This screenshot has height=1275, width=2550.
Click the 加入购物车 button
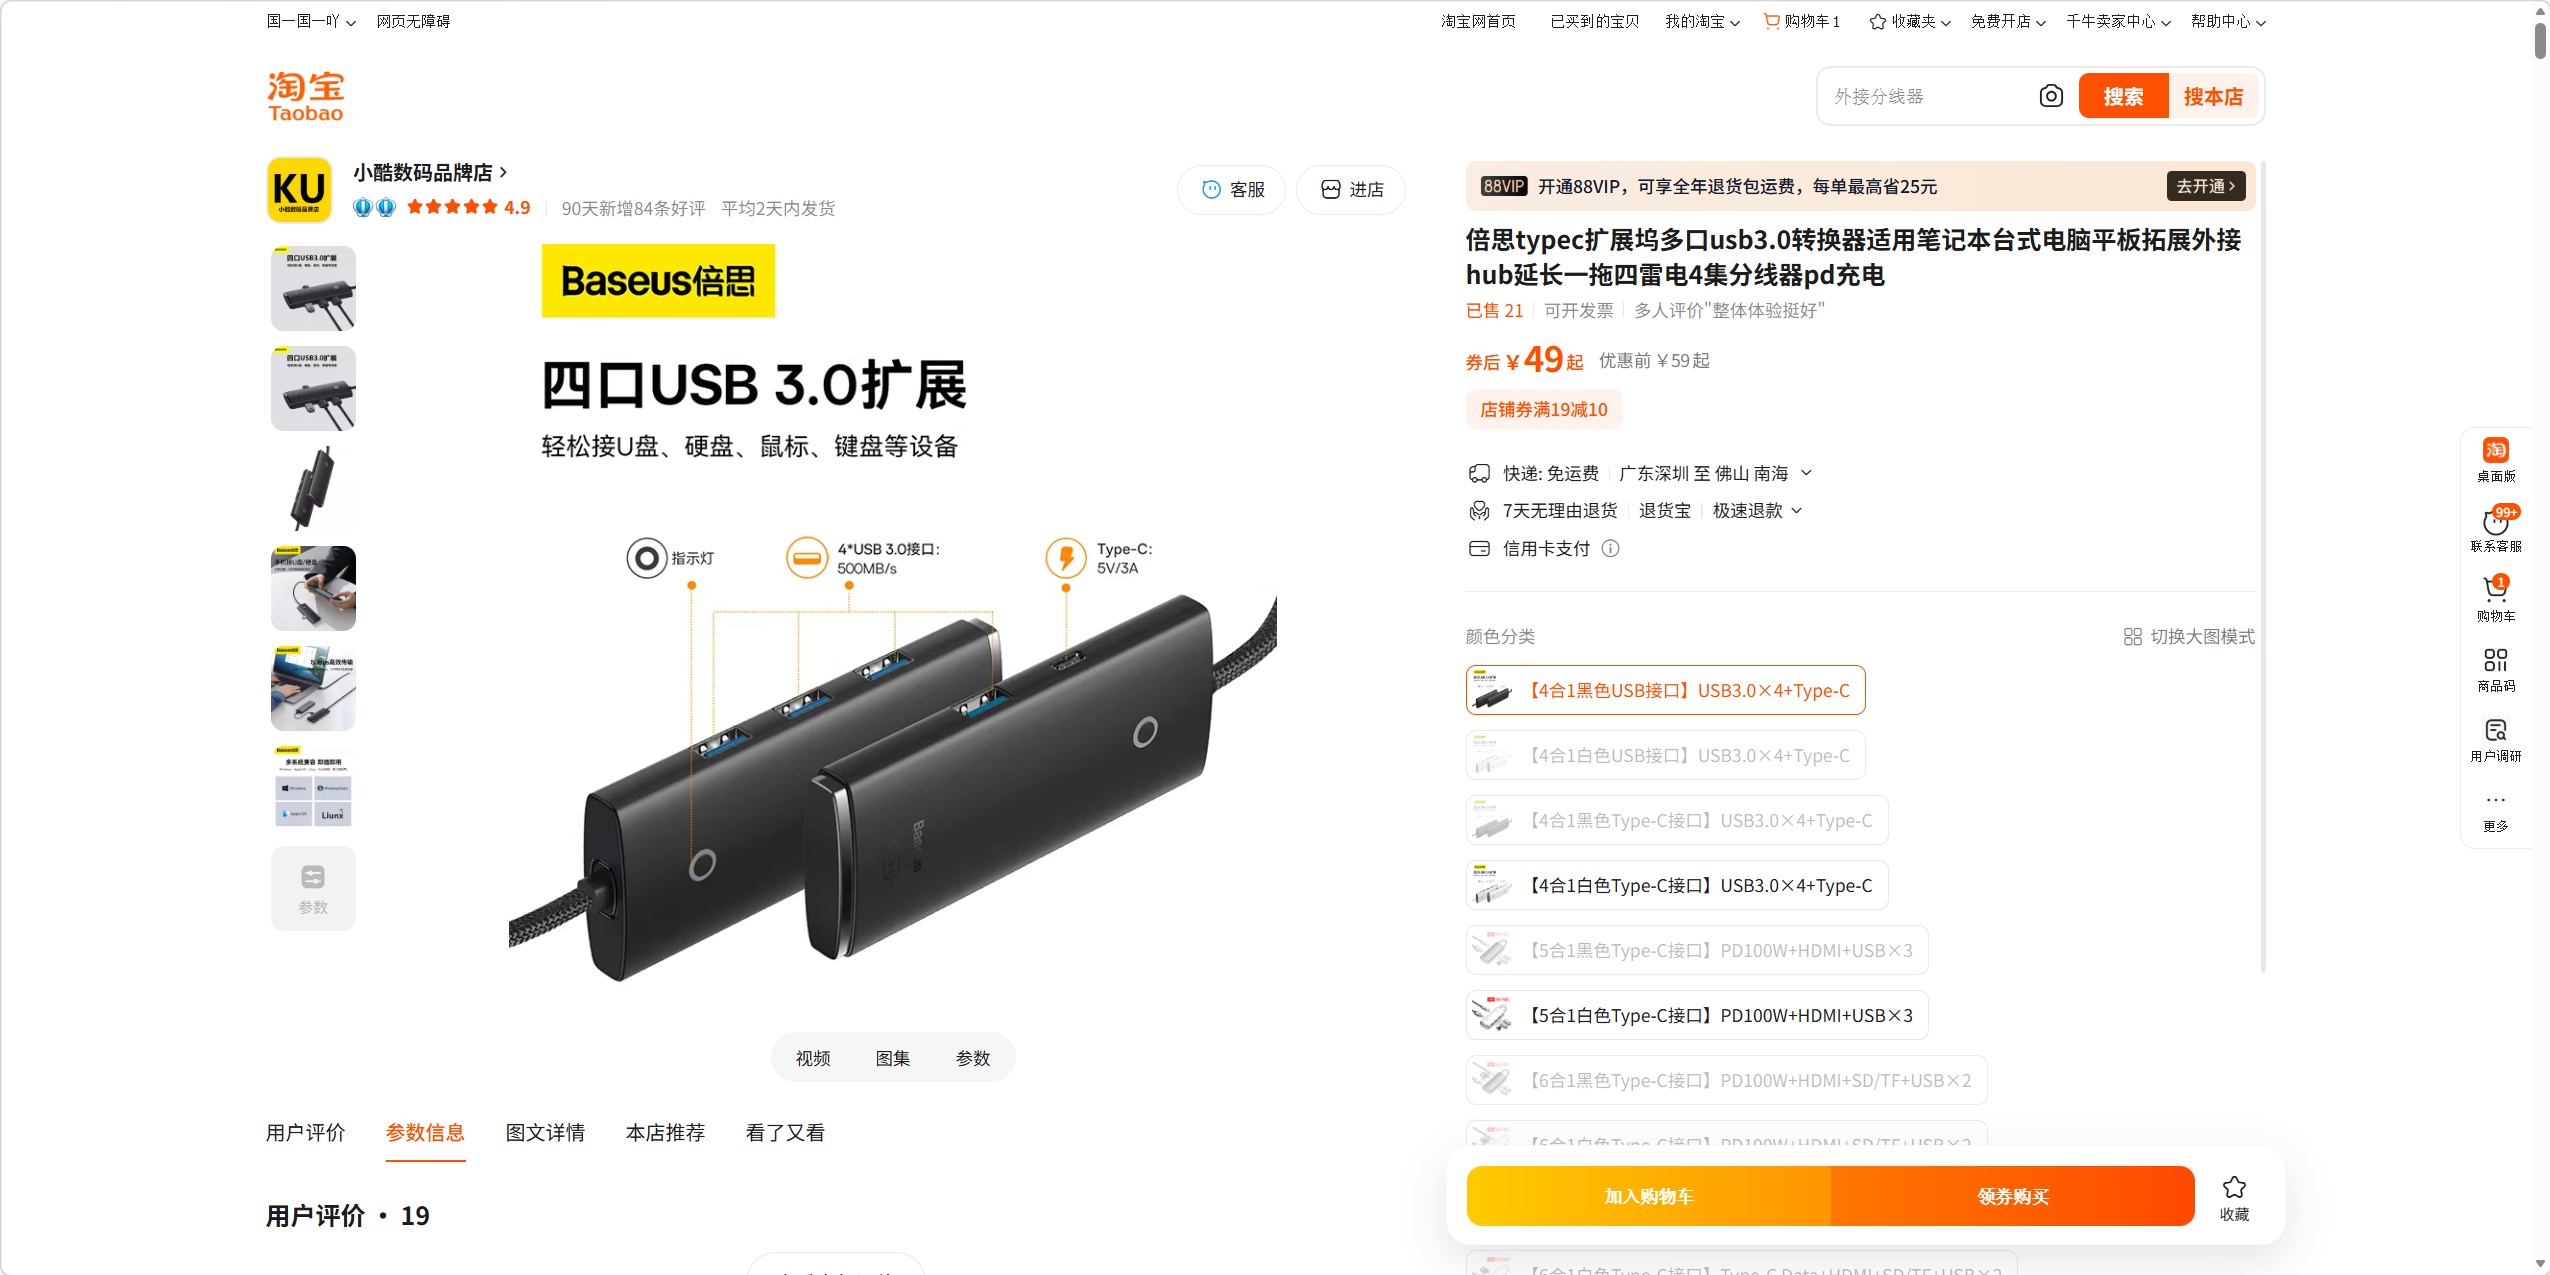coord(1648,1196)
